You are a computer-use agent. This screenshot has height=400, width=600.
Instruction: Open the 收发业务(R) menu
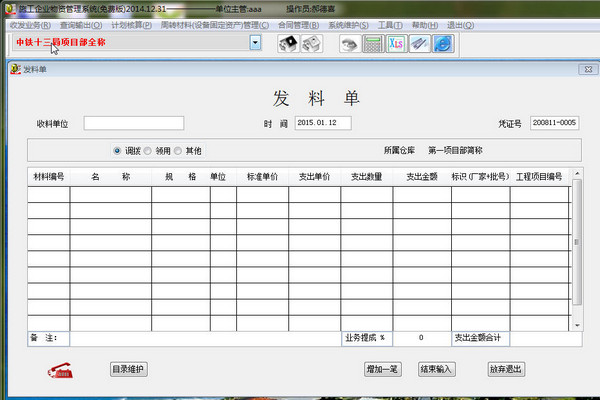point(30,25)
